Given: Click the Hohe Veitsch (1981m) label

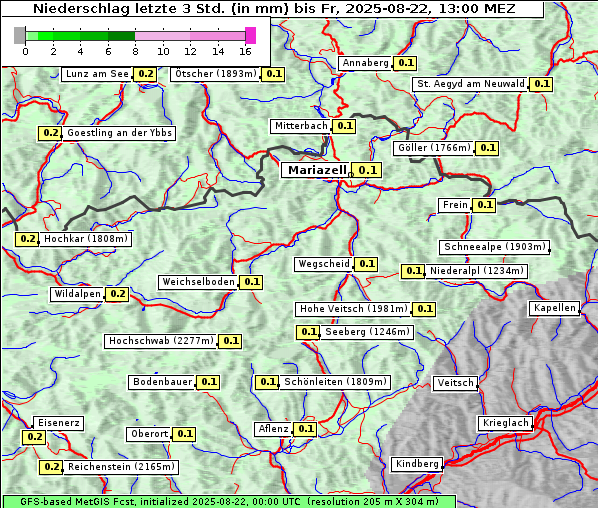Looking at the screenshot, I should click(x=354, y=309).
